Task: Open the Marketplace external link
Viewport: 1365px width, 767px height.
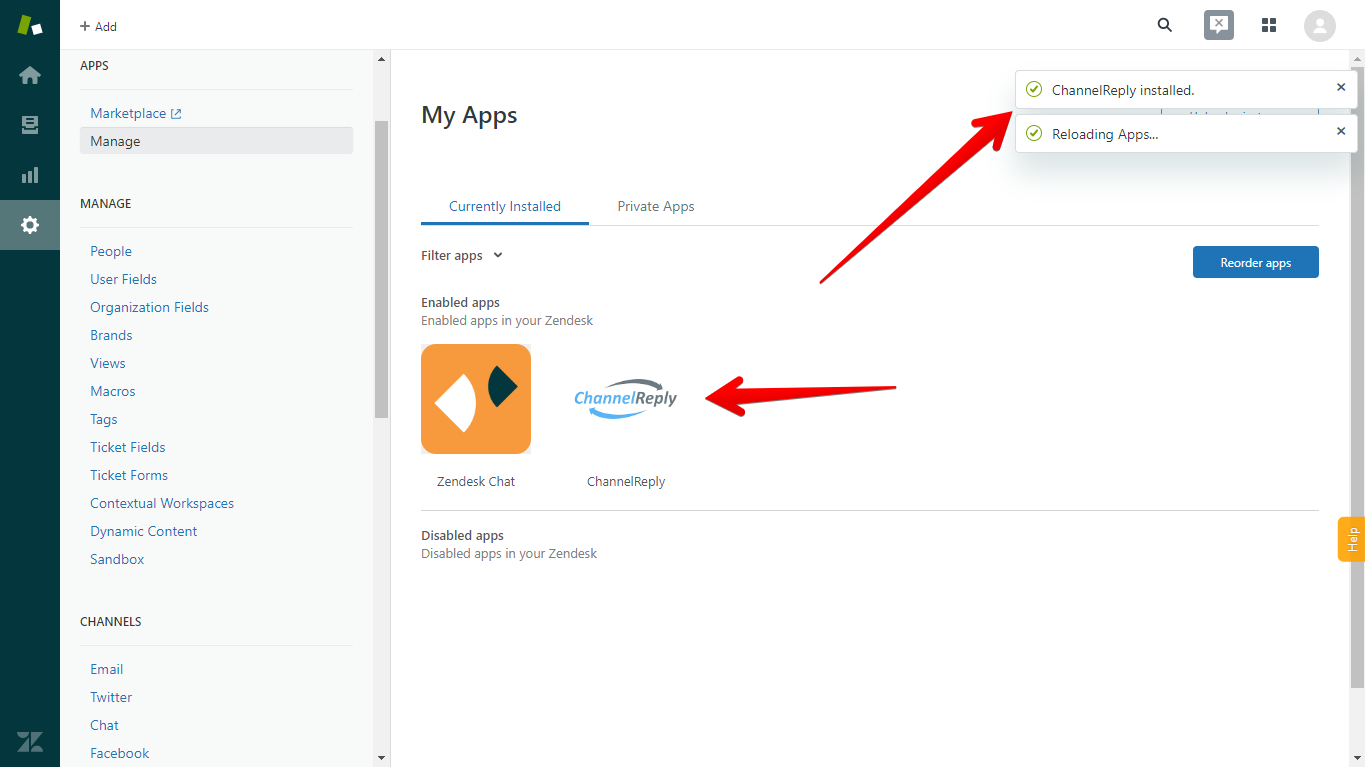Action: (x=136, y=113)
